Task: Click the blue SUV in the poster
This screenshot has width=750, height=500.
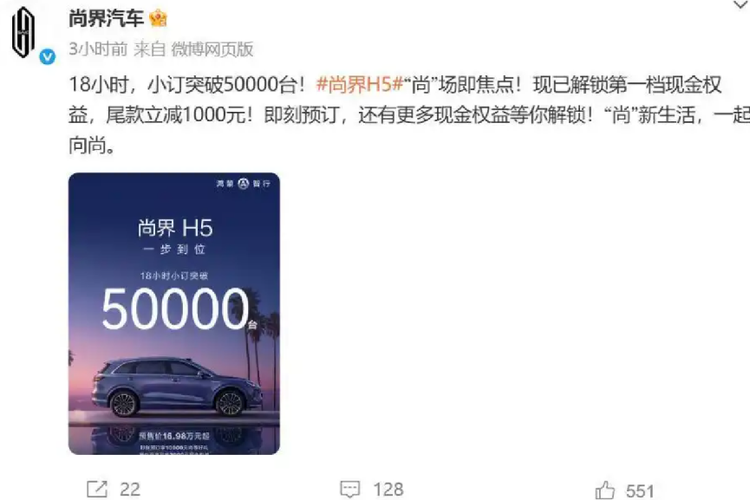Action: pos(177,387)
